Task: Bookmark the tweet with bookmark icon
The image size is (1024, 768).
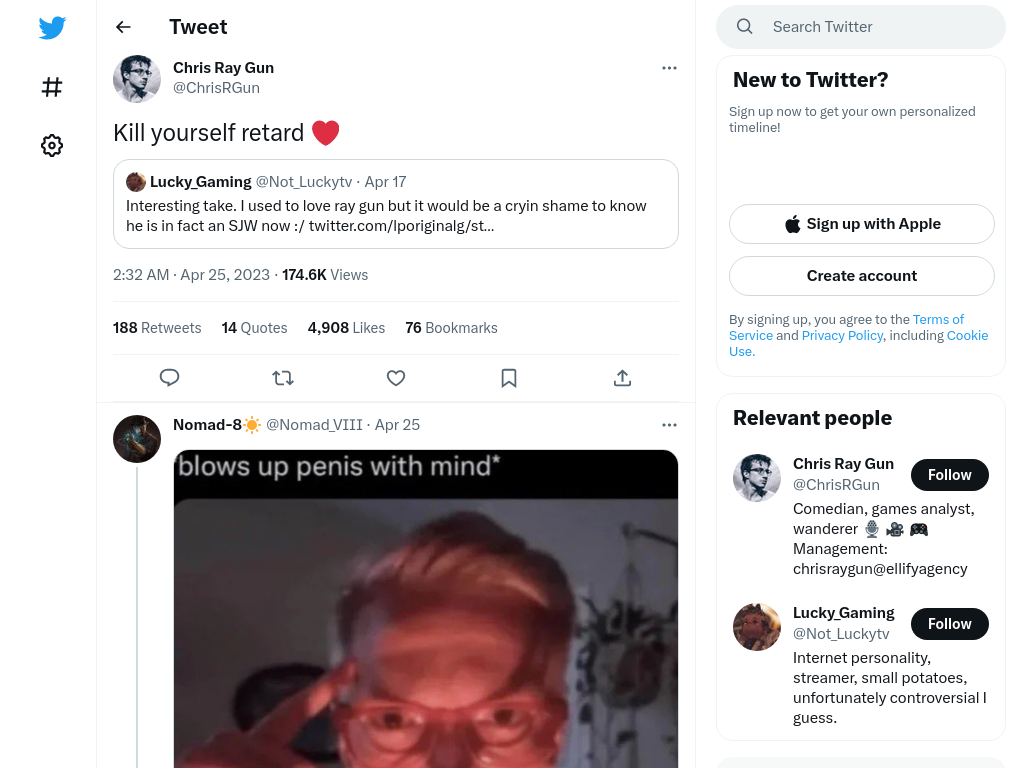Action: [509, 378]
